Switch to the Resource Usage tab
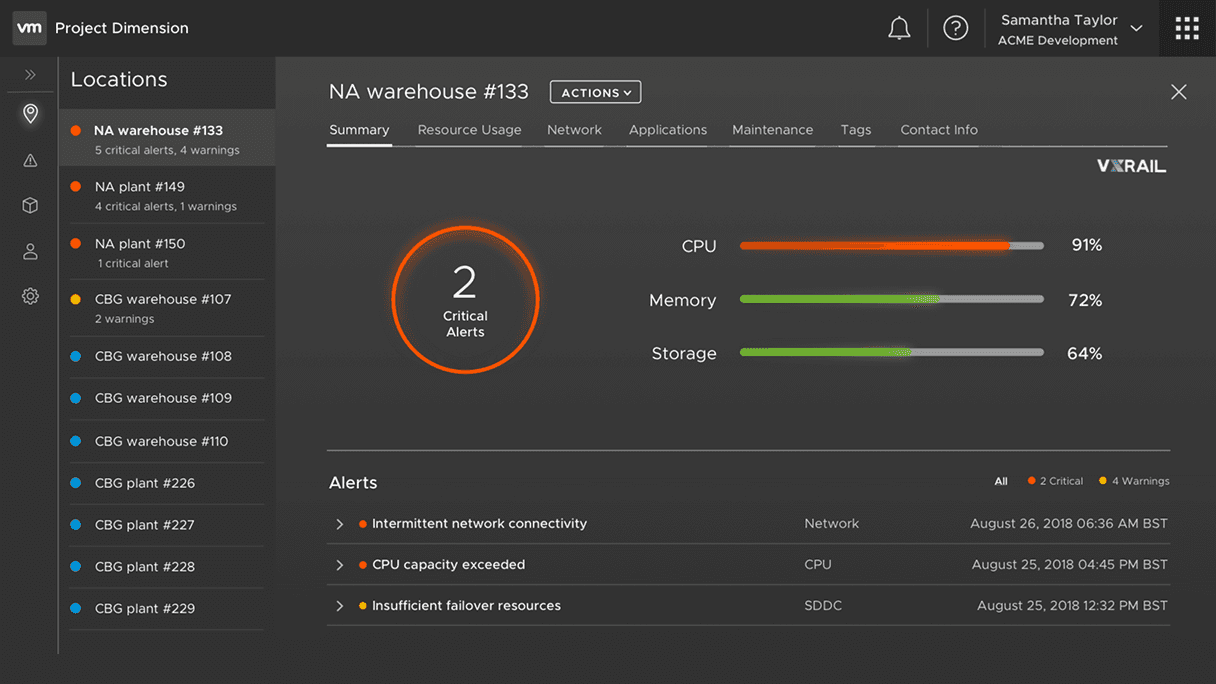 coord(469,130)
